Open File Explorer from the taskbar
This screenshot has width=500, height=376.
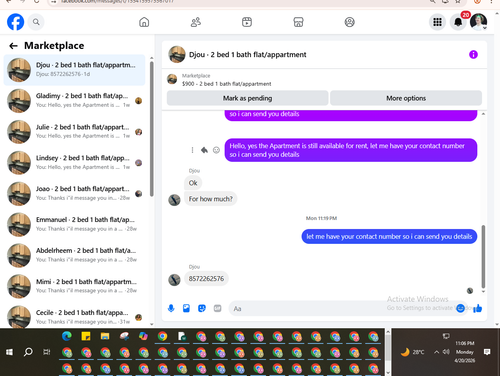point(105,336)
